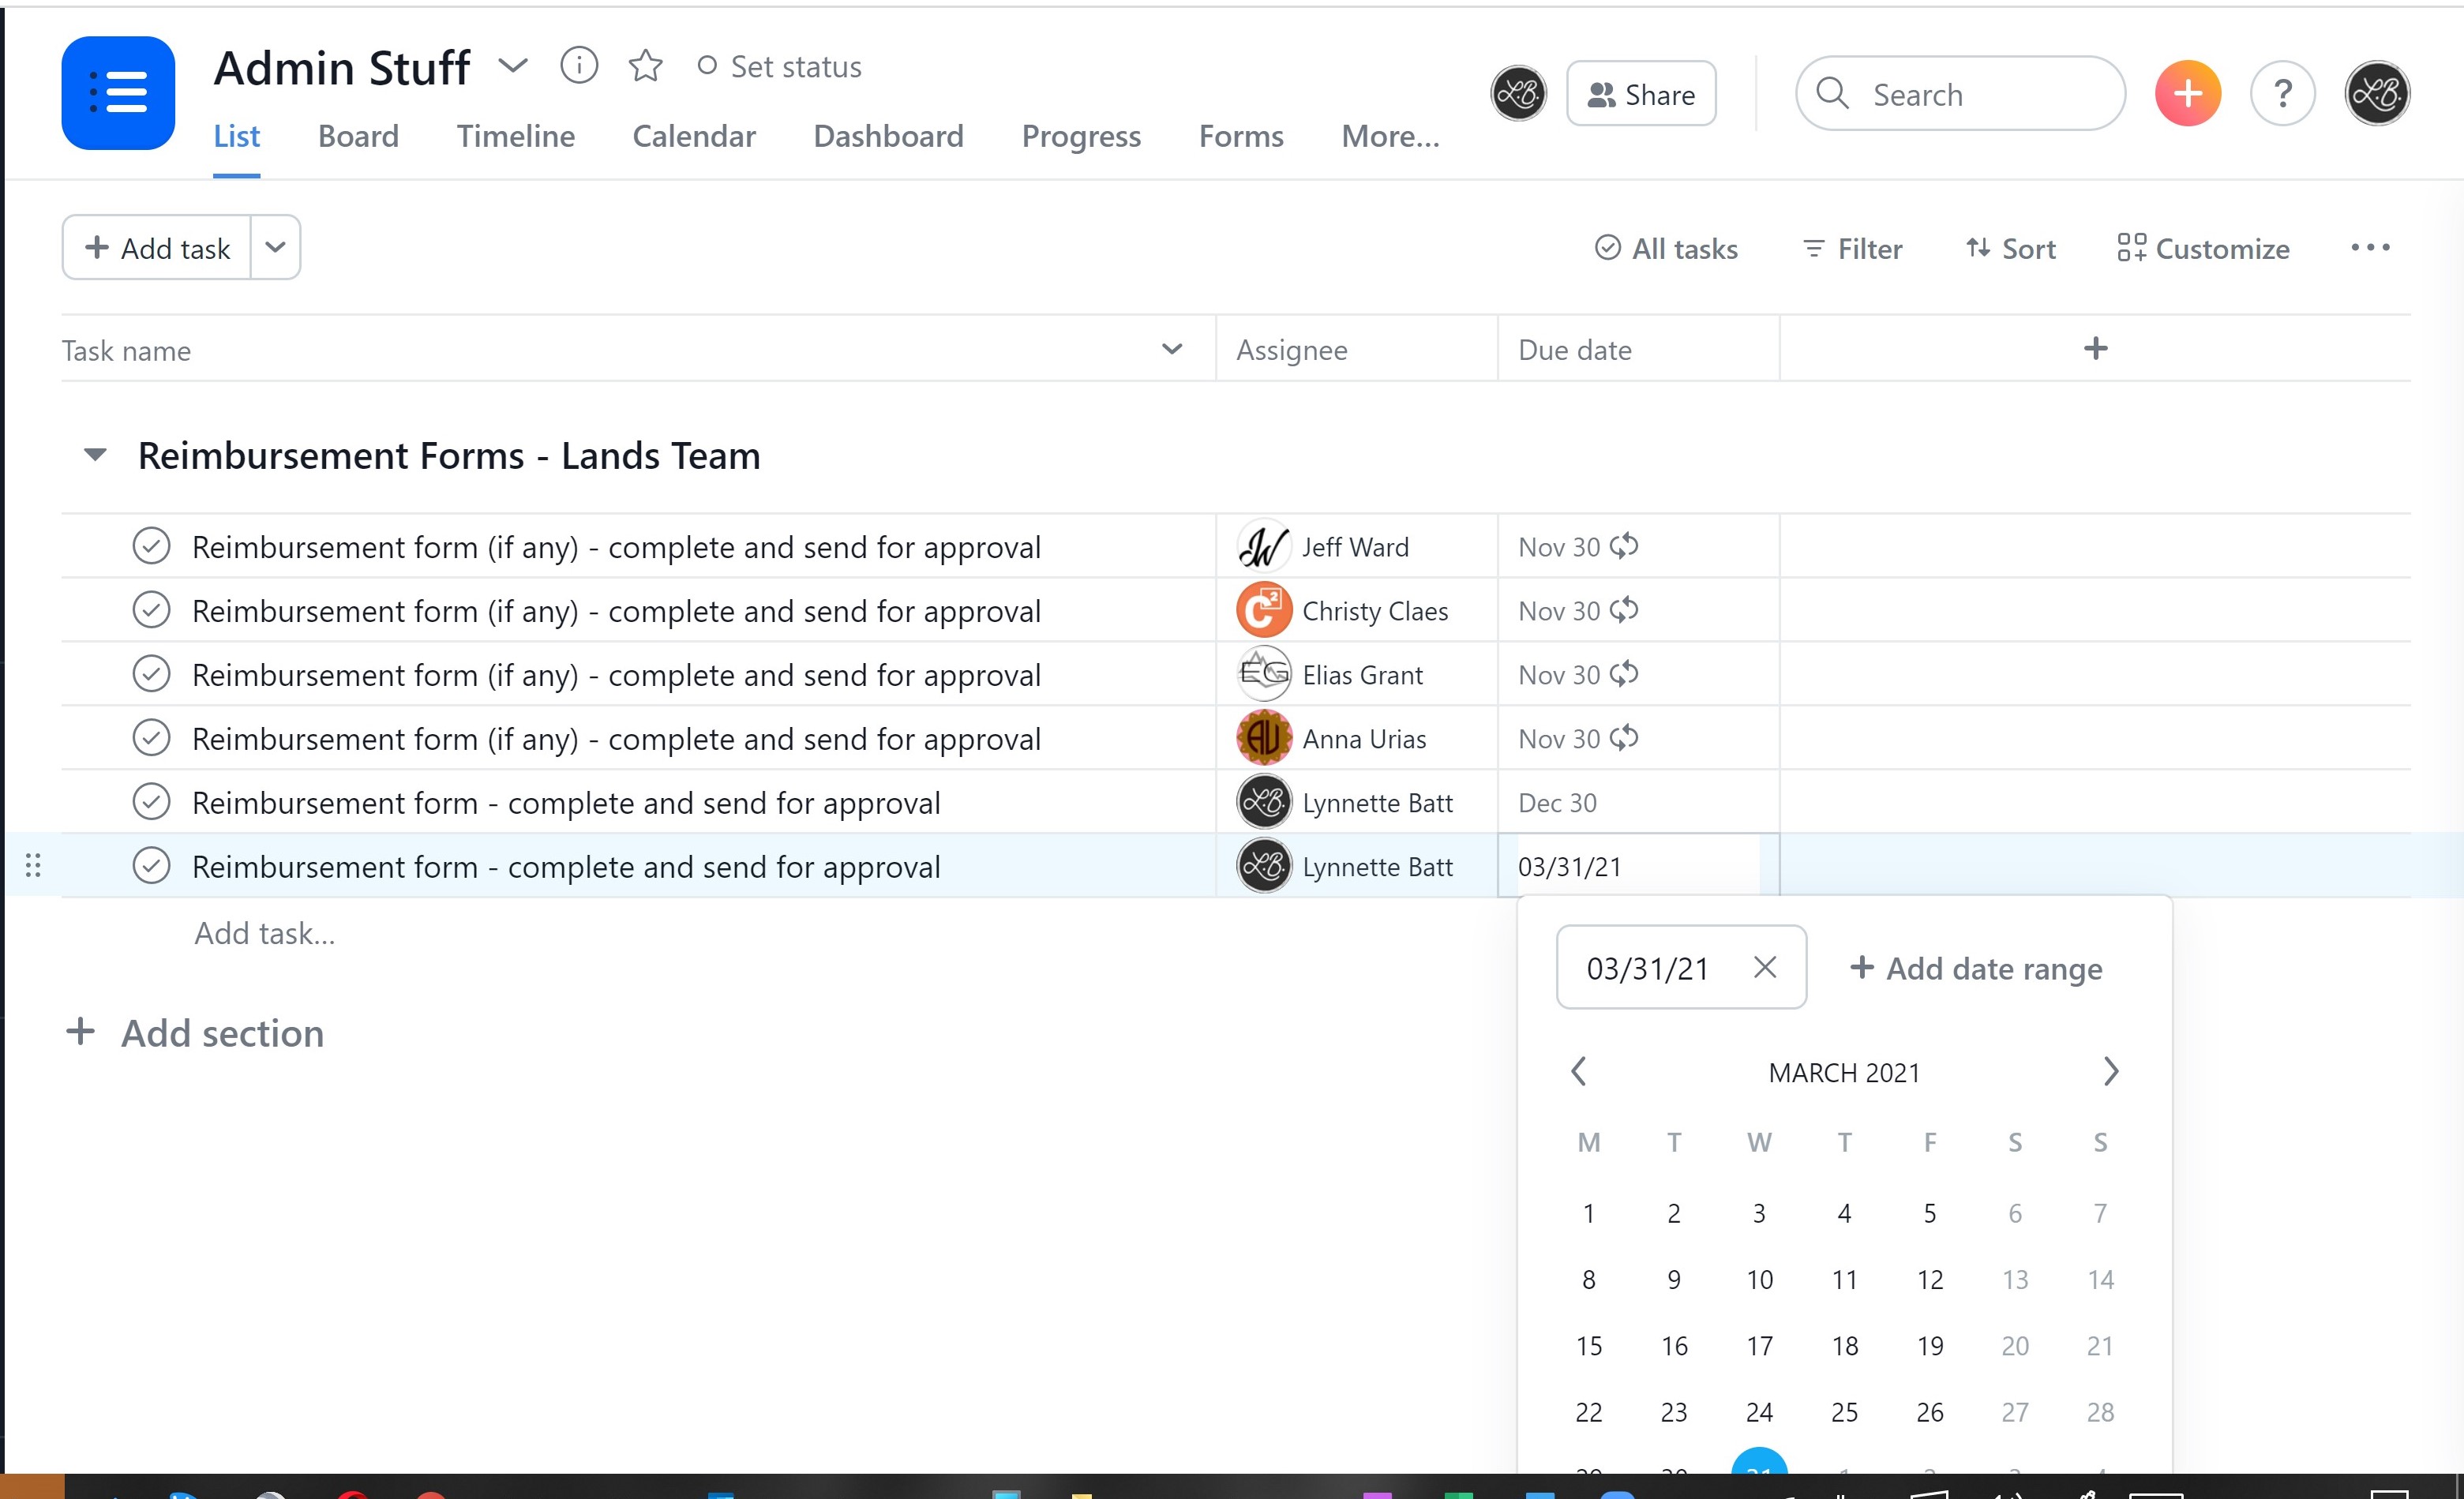Click the drag handle on the highlighted task row
The width and height of the screenshot is (2464, 1499).
(x=33, y=866)
